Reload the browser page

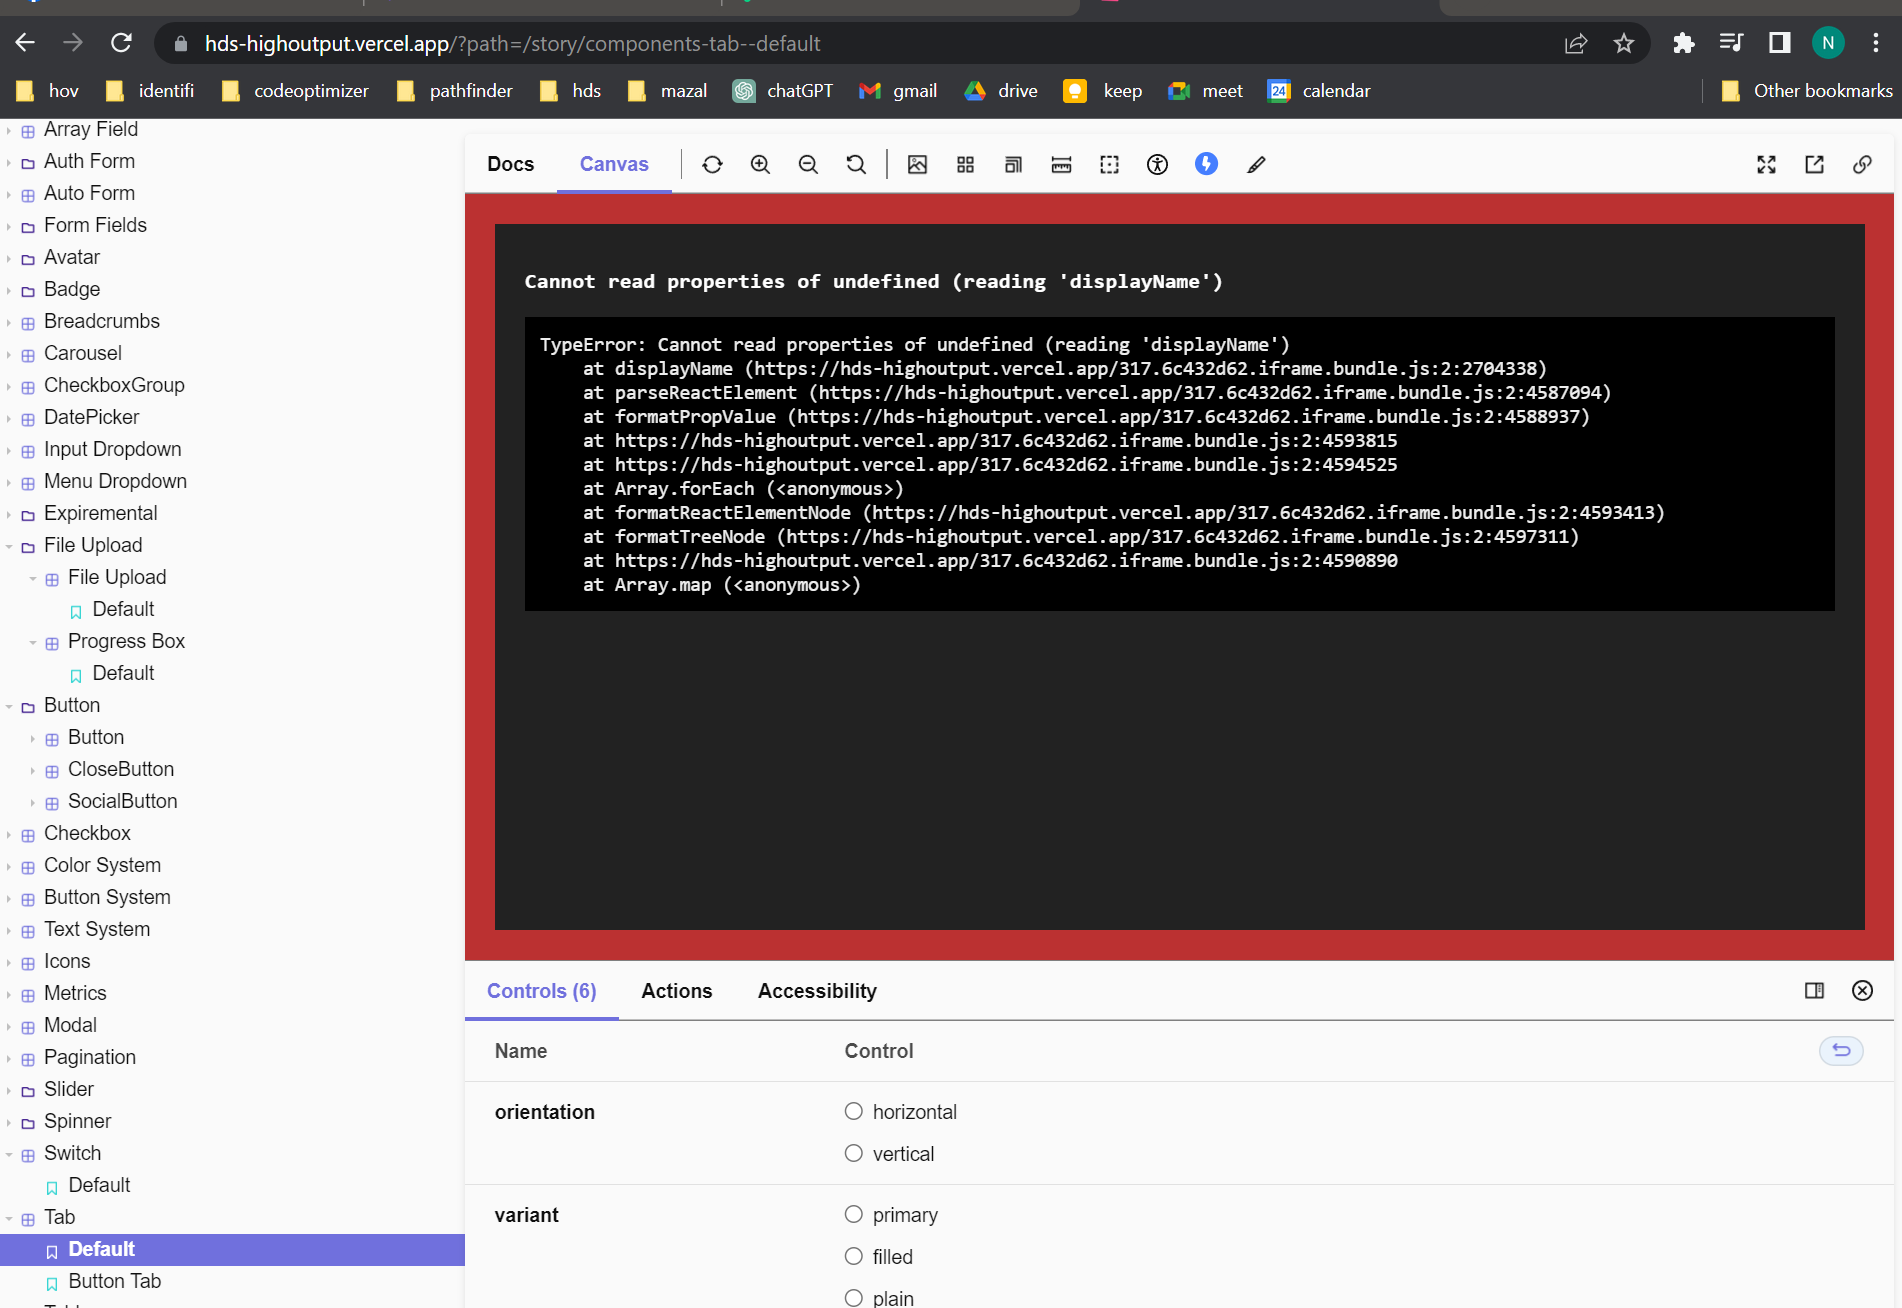pyautogui.click(x=121, y=43)
